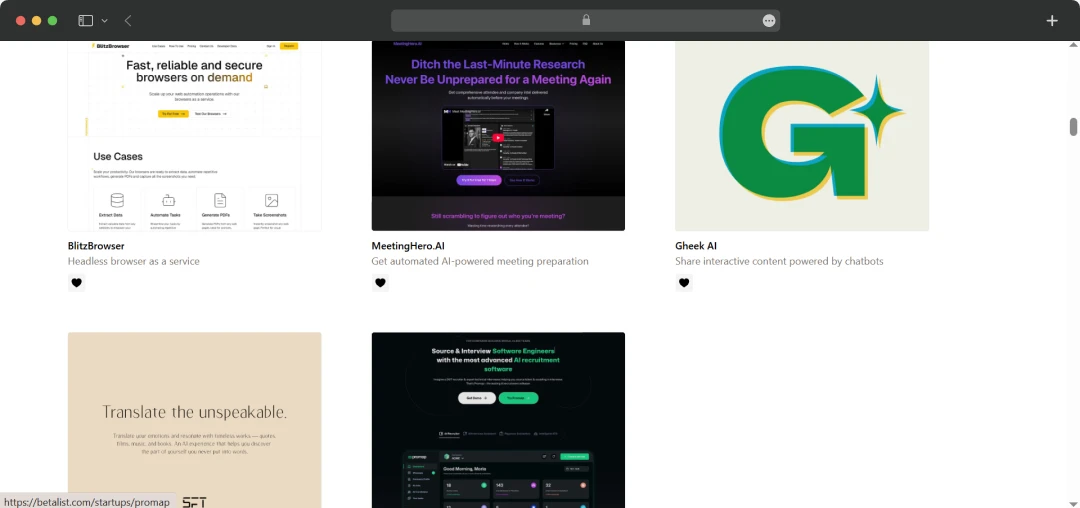Viewport: 1080px width, 508px height.
Task: Open the Gheek AI title link
Action: 696,246
